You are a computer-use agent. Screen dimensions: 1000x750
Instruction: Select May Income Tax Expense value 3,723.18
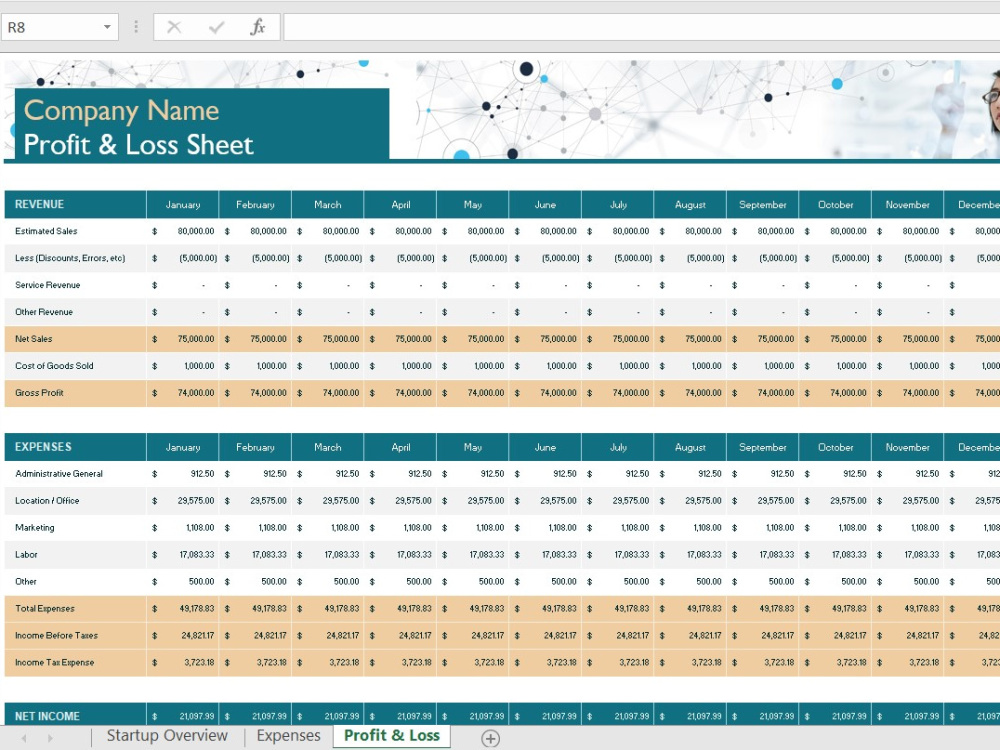tap(473, 662)
